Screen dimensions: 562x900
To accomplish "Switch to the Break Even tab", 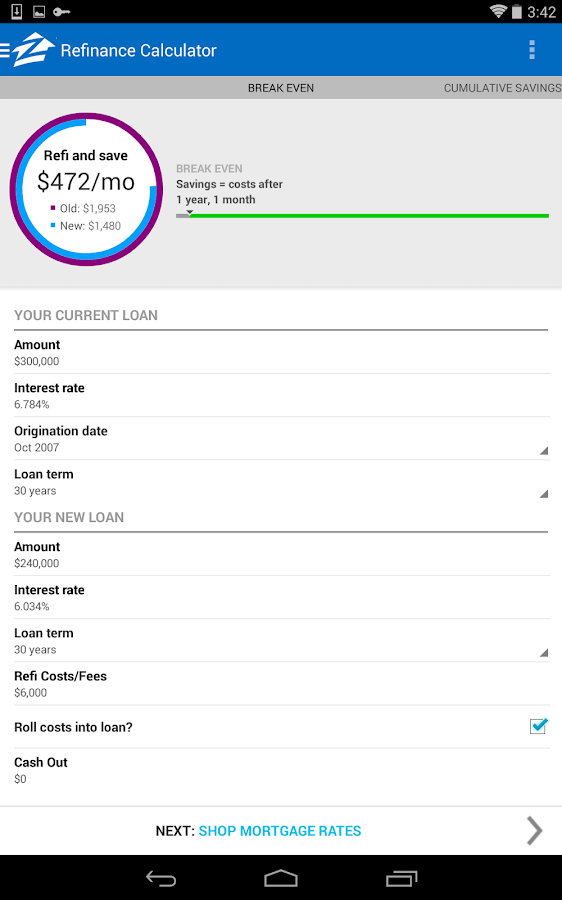I will coord(281,88).
